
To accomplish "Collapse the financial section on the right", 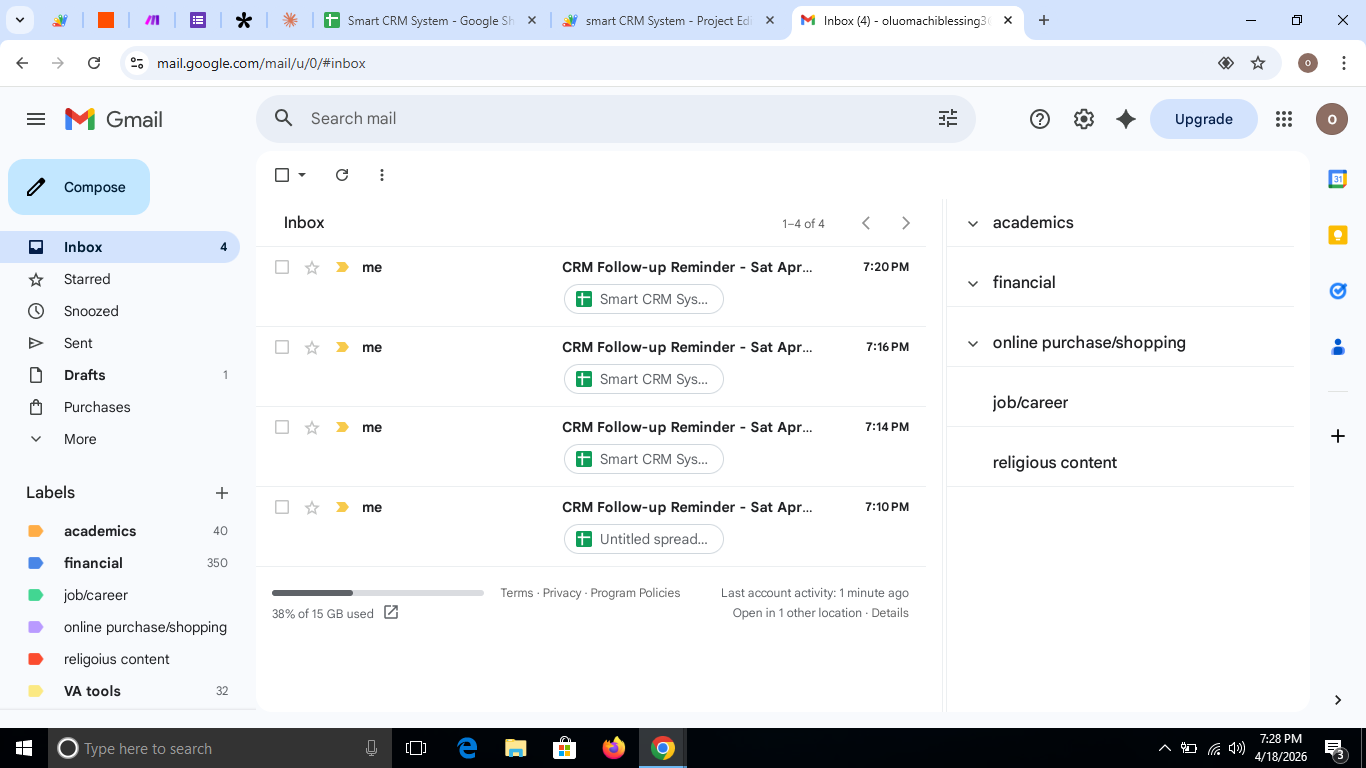I will pos(971,283).
